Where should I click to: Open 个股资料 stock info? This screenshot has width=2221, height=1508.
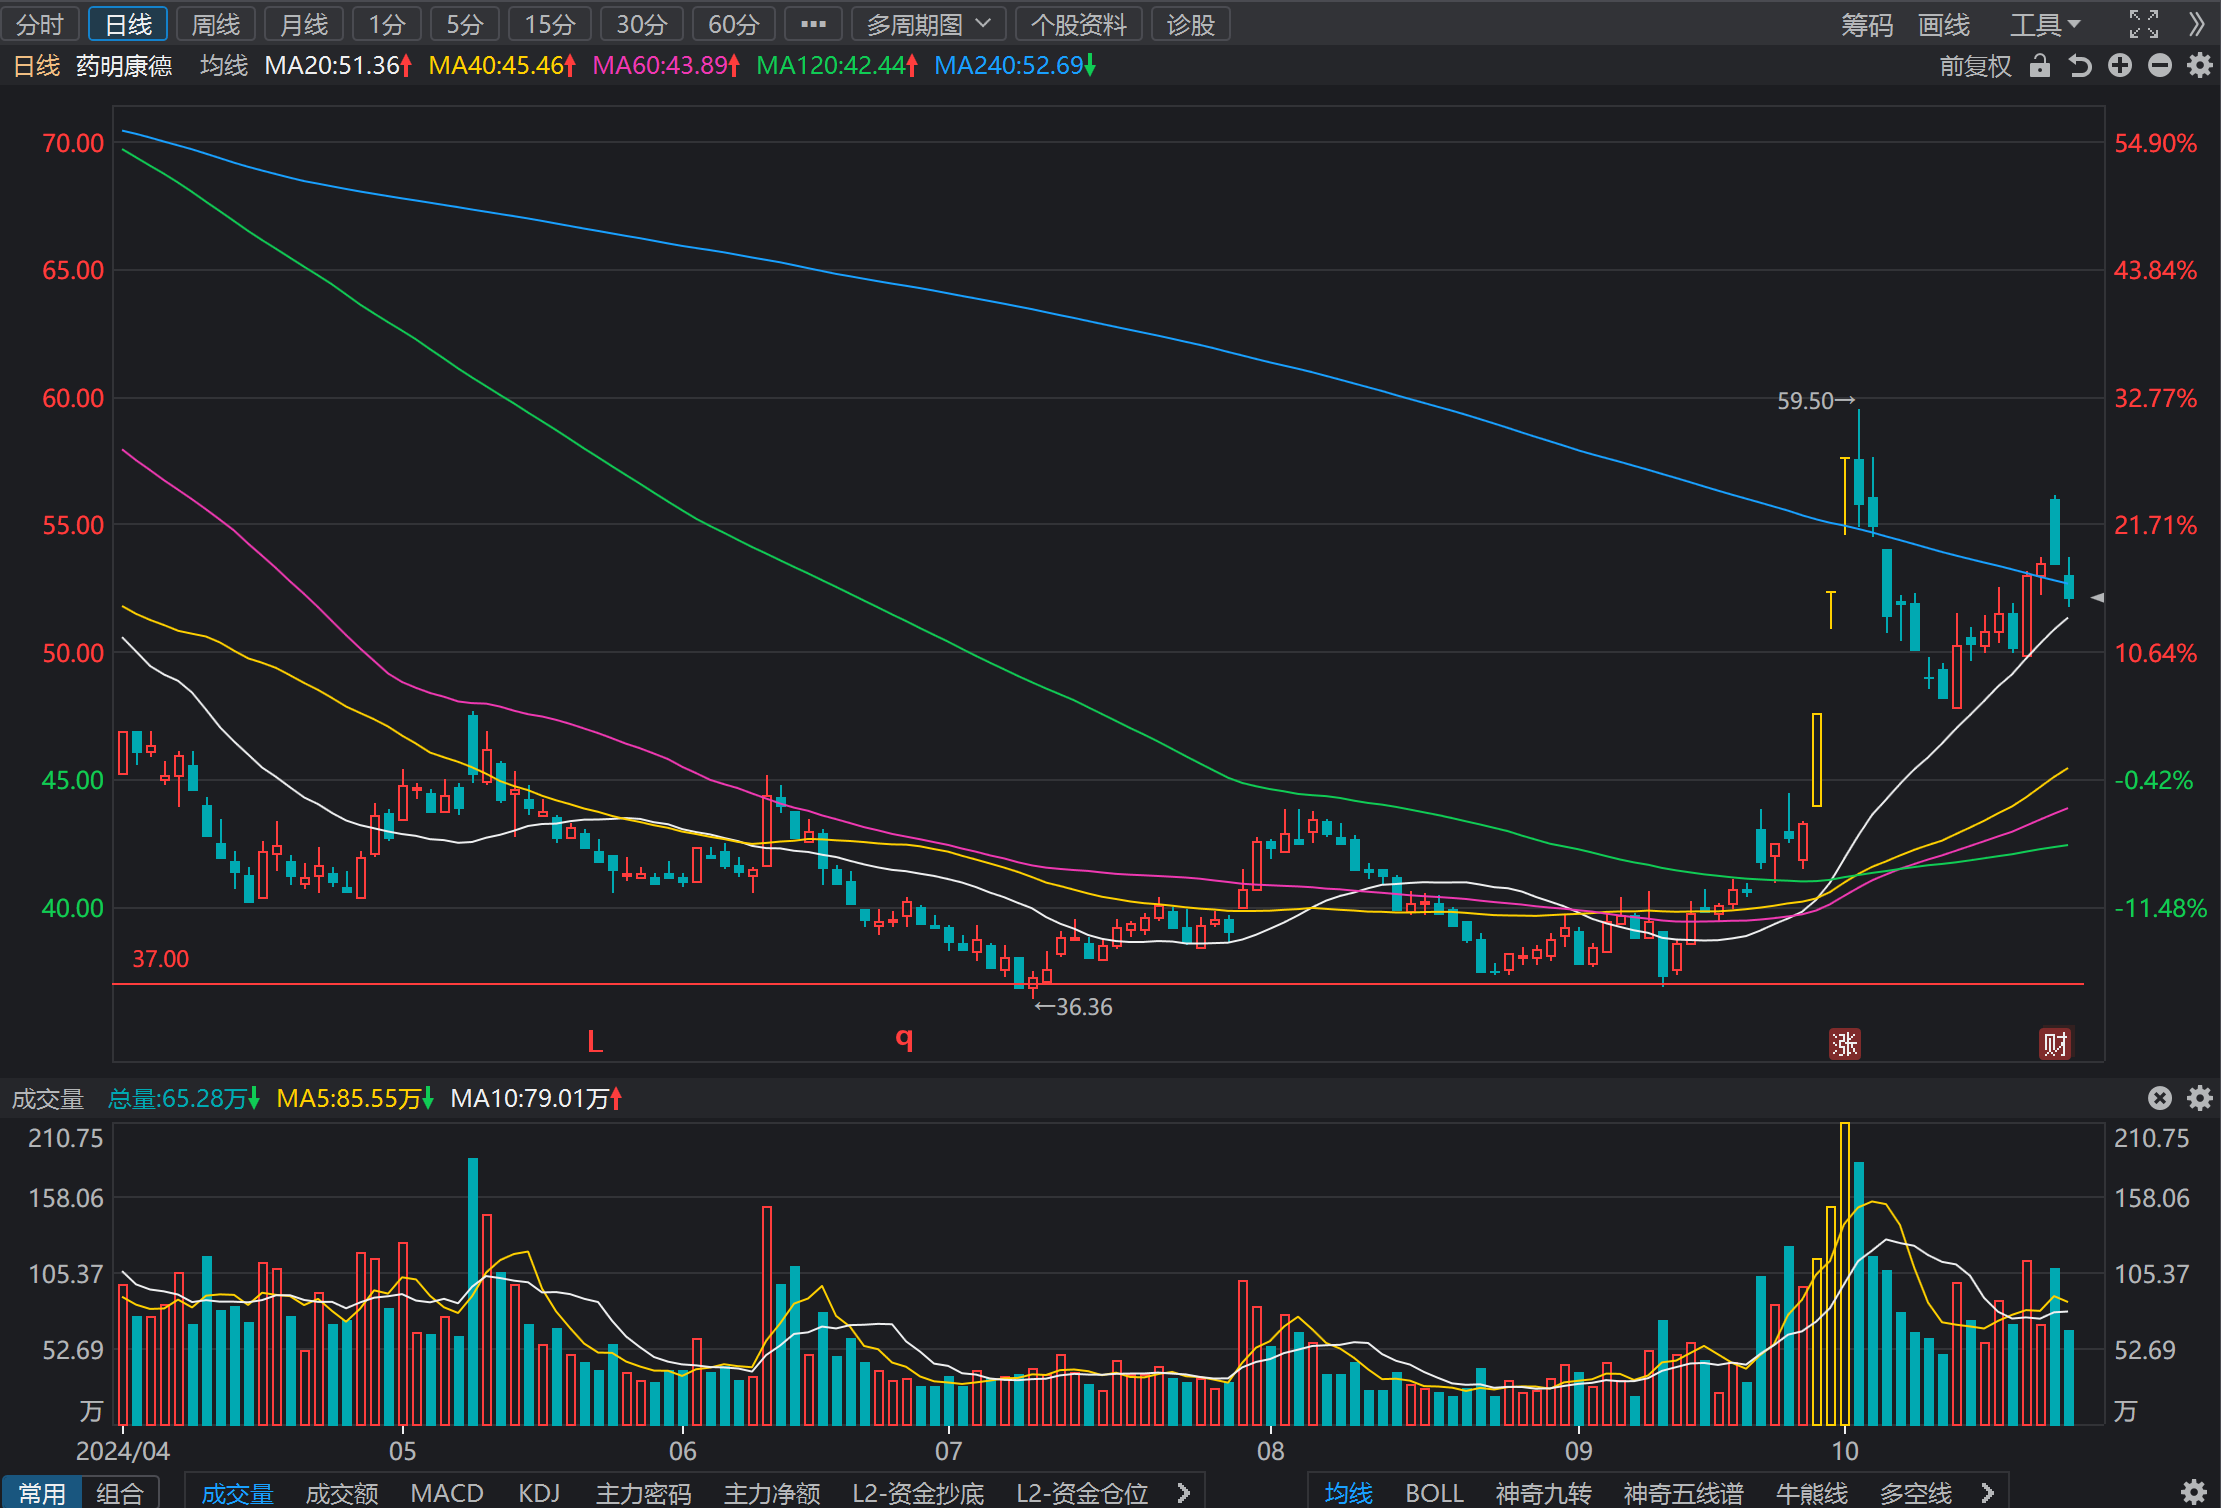[1078, 24]
